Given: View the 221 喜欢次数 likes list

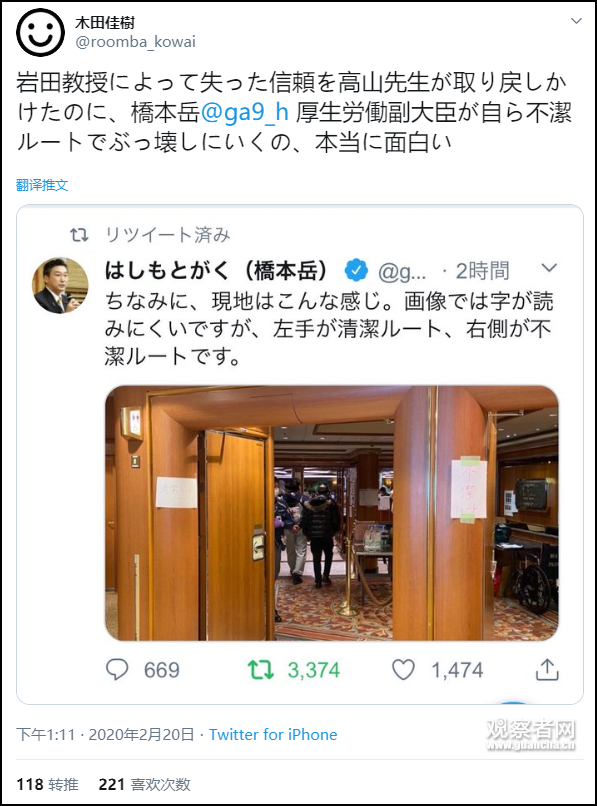Looking at the screenshot, I should click(144, 784).
